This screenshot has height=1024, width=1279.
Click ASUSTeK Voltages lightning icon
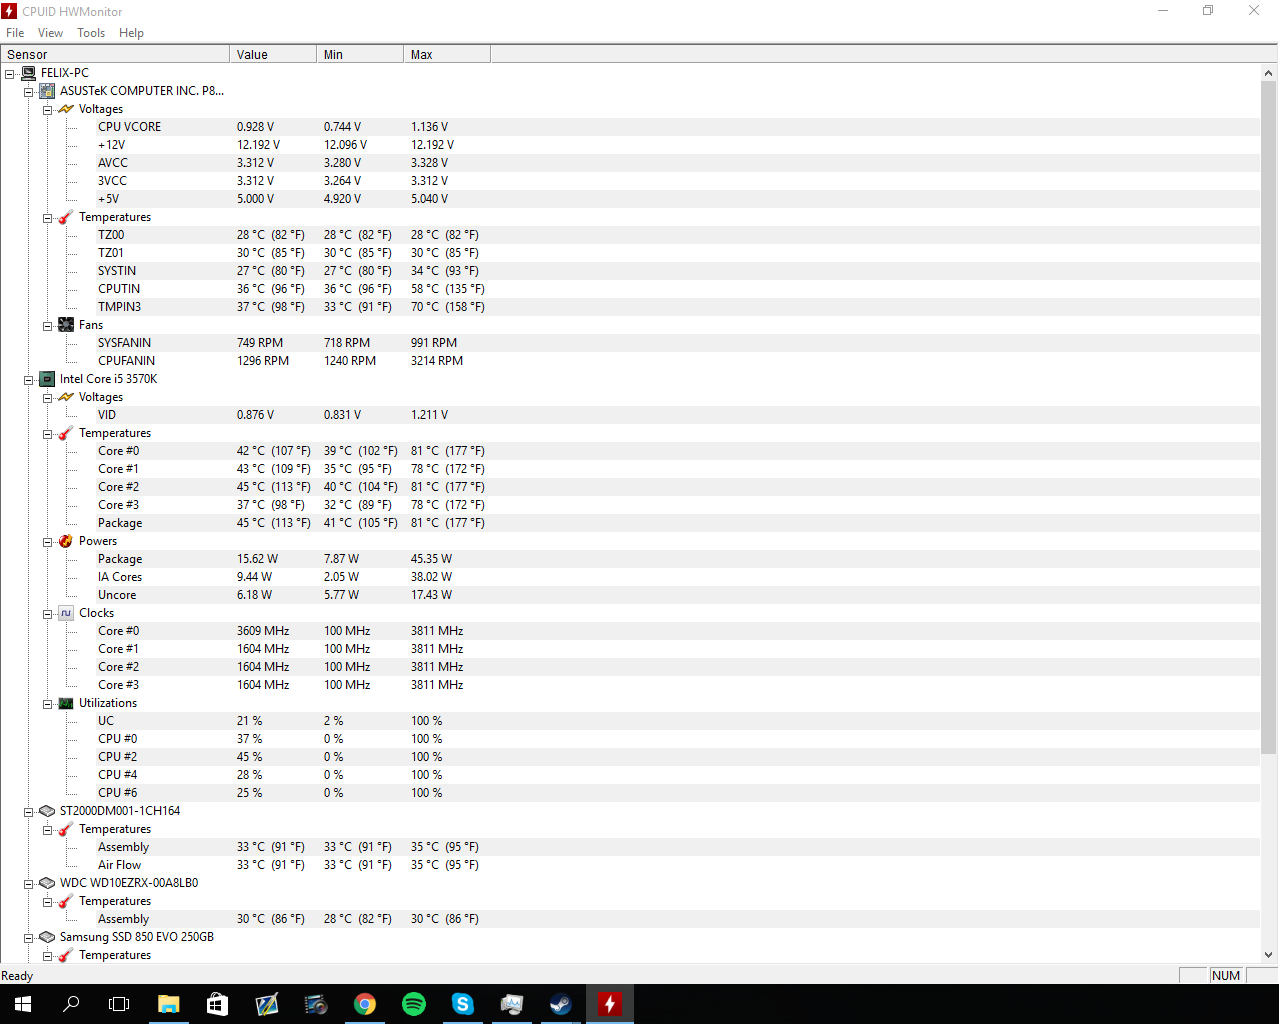66,109
